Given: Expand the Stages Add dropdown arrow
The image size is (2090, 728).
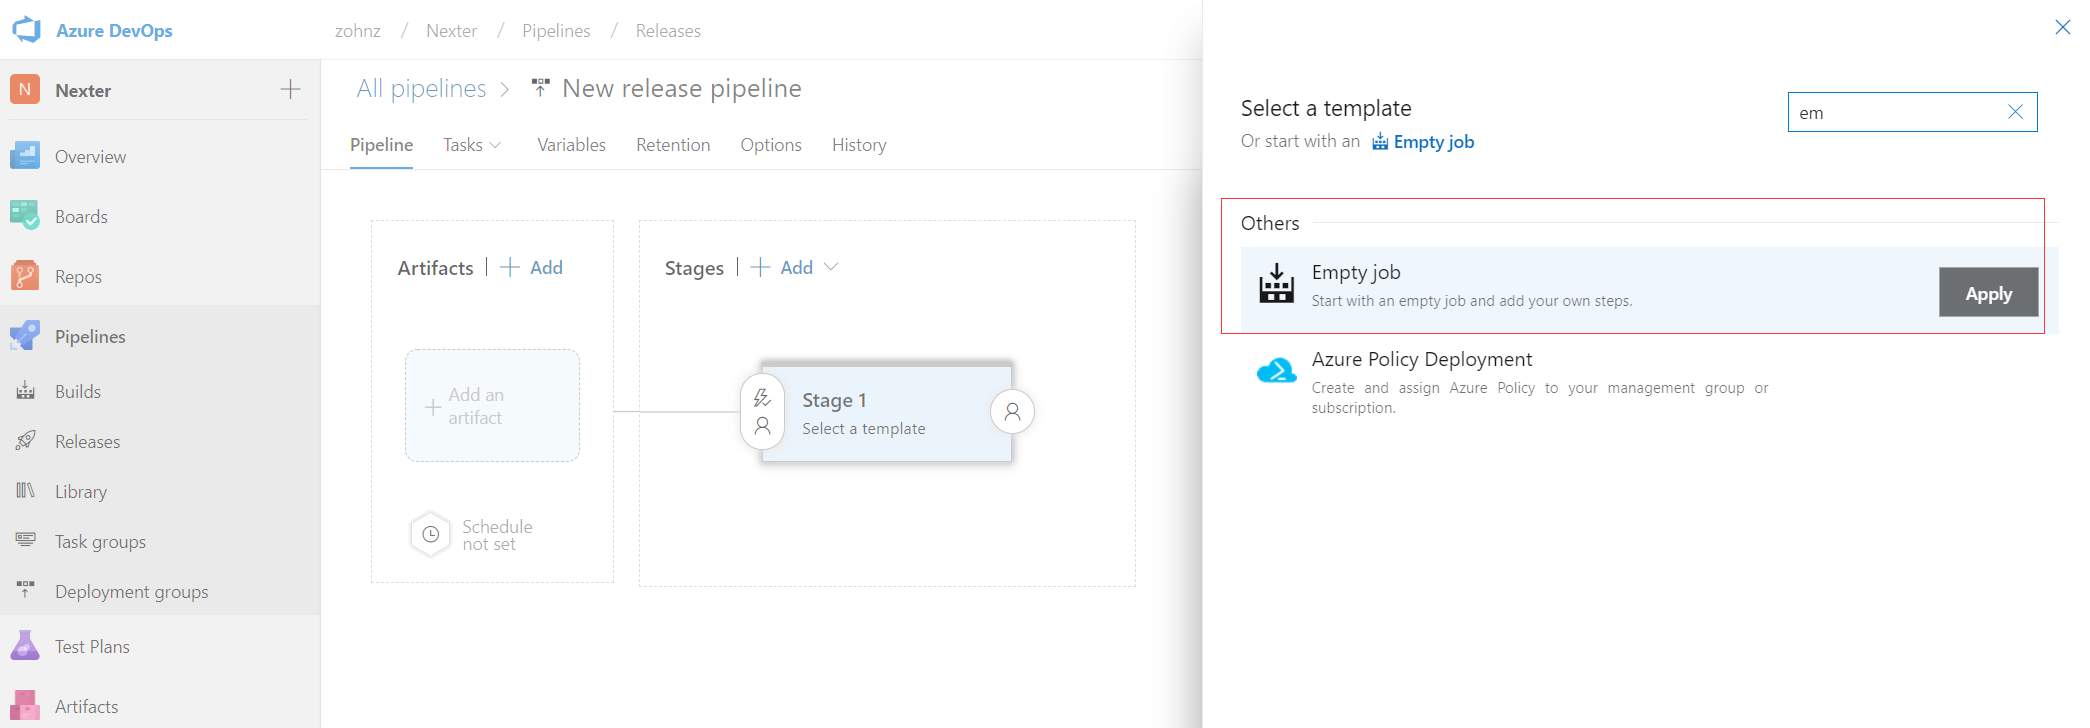Looking at the screenshot, I should tap(831, 267).
